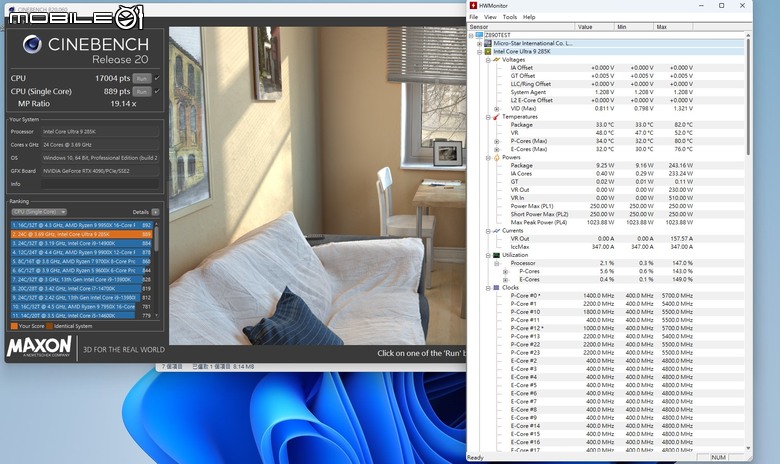
Task: Open the File menu in HWMonitor
Action: (474, 17)
